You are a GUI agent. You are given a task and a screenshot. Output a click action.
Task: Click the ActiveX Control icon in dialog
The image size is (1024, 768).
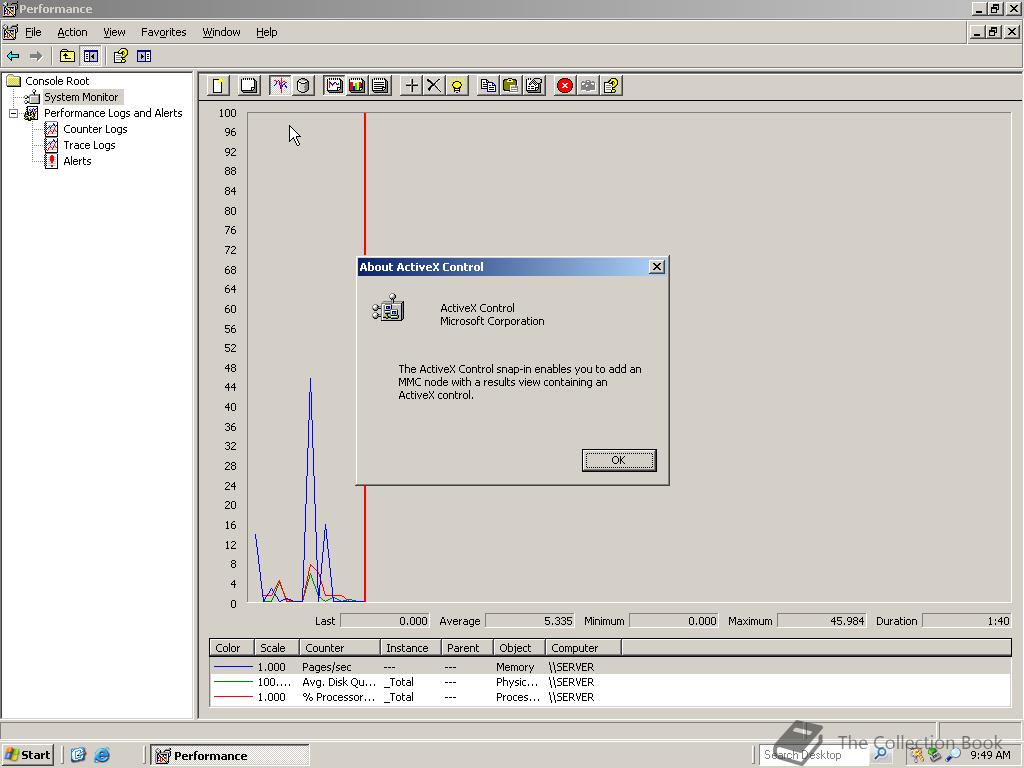click(389, 308)
